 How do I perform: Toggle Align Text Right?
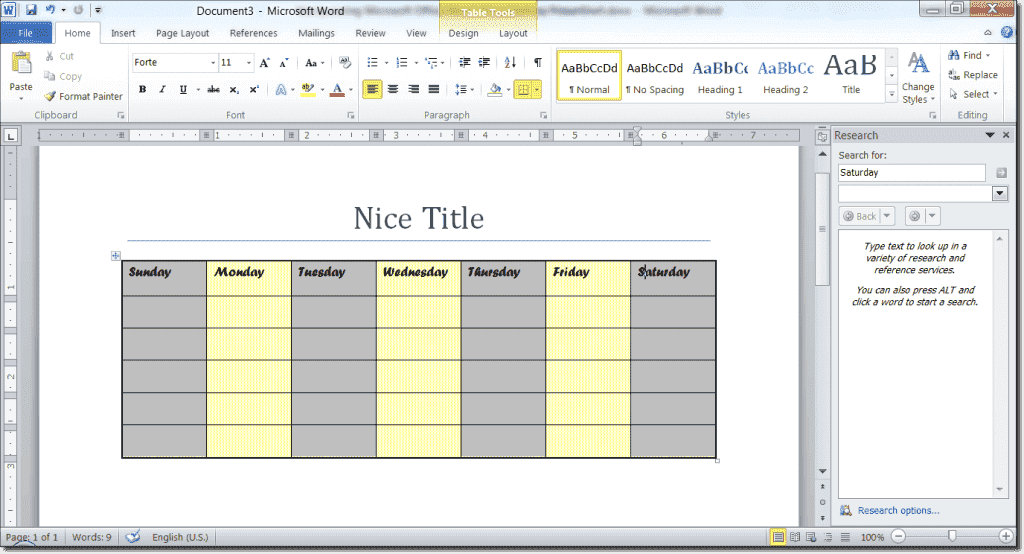tap(413, 90)
